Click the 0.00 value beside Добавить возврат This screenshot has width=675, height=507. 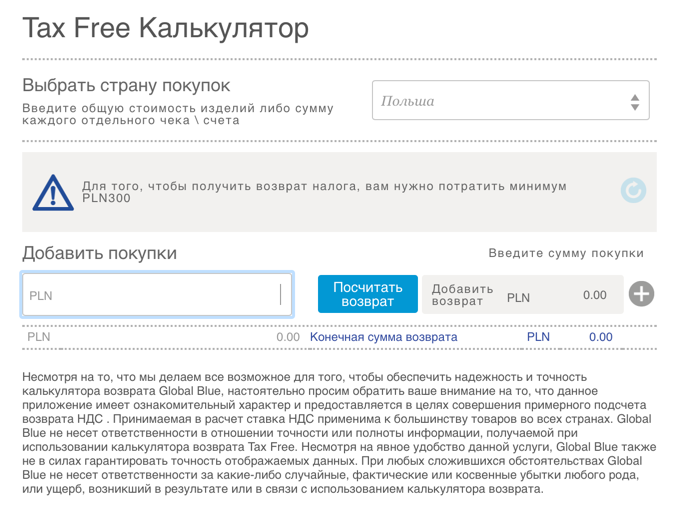click(594, 295)
